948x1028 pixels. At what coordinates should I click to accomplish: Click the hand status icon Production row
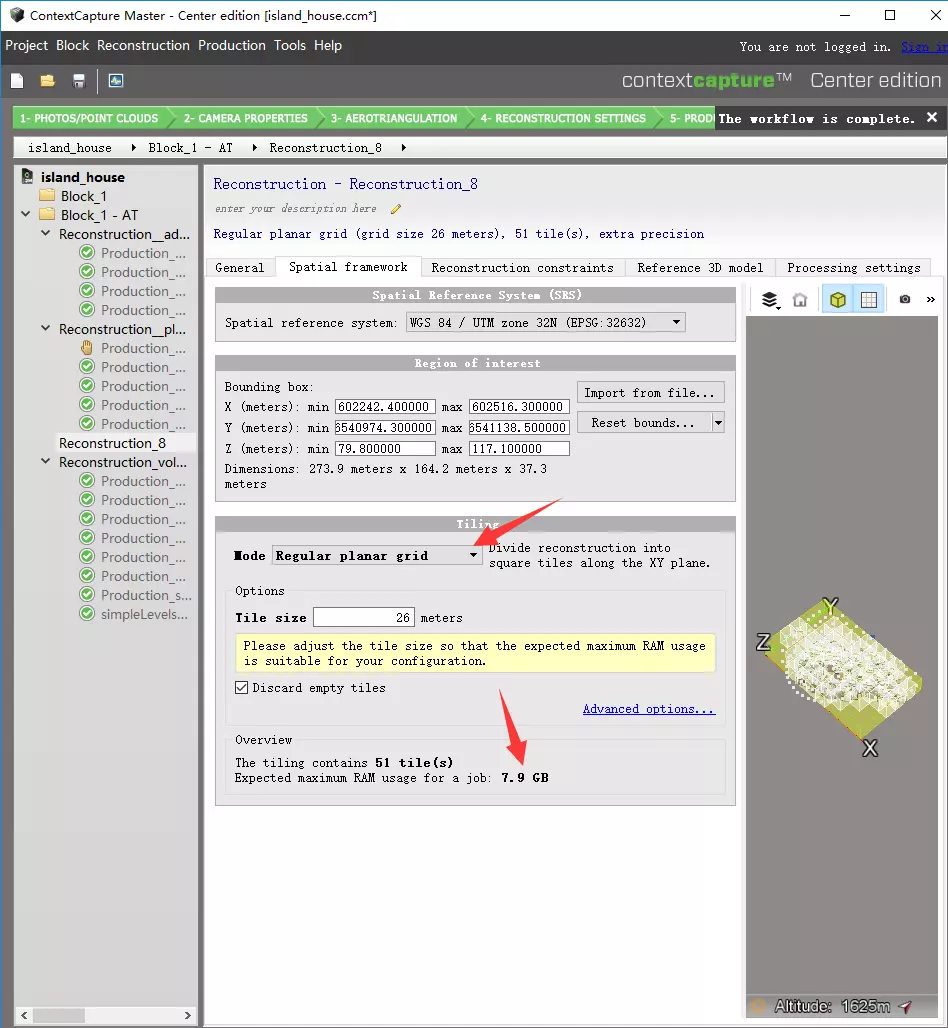(87, 348)
